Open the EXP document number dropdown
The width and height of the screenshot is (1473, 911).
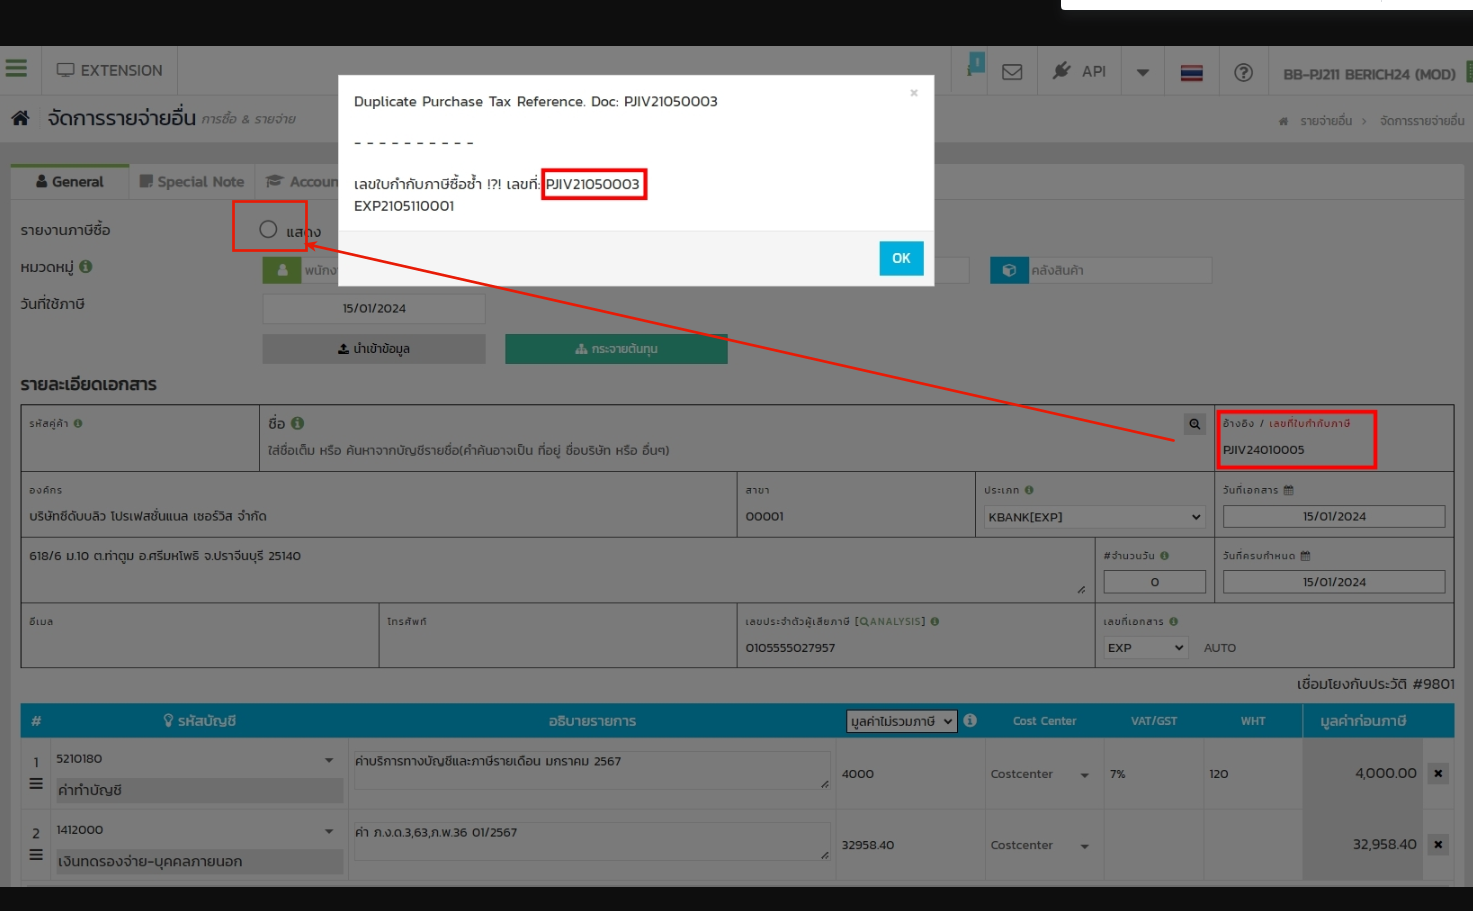click(x=1145, y=648)
